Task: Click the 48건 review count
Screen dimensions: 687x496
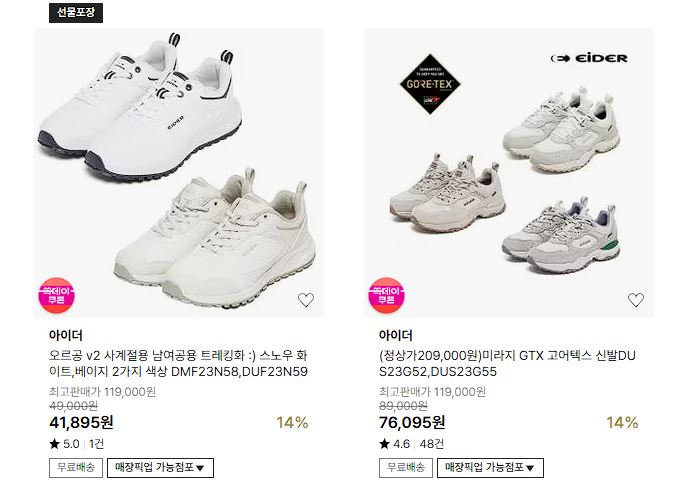Action: pyautogui.click(x=432, y=444)
